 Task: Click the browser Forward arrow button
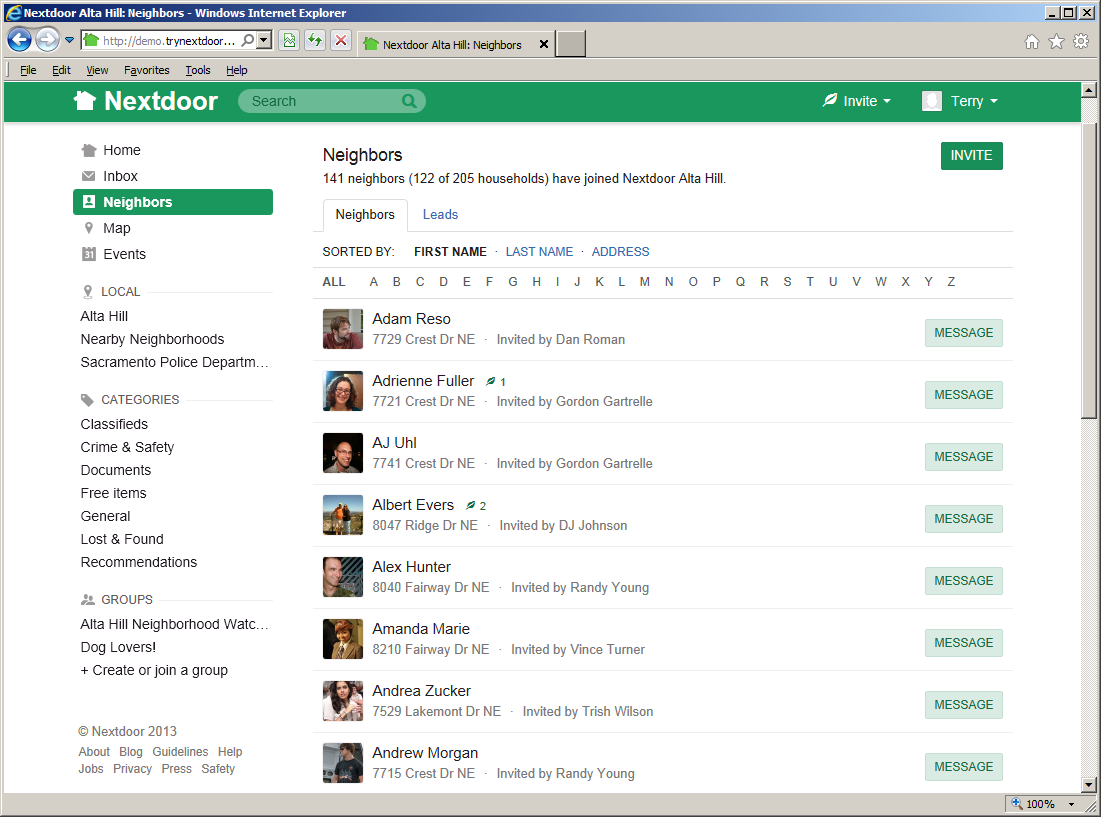coord(47,40)
